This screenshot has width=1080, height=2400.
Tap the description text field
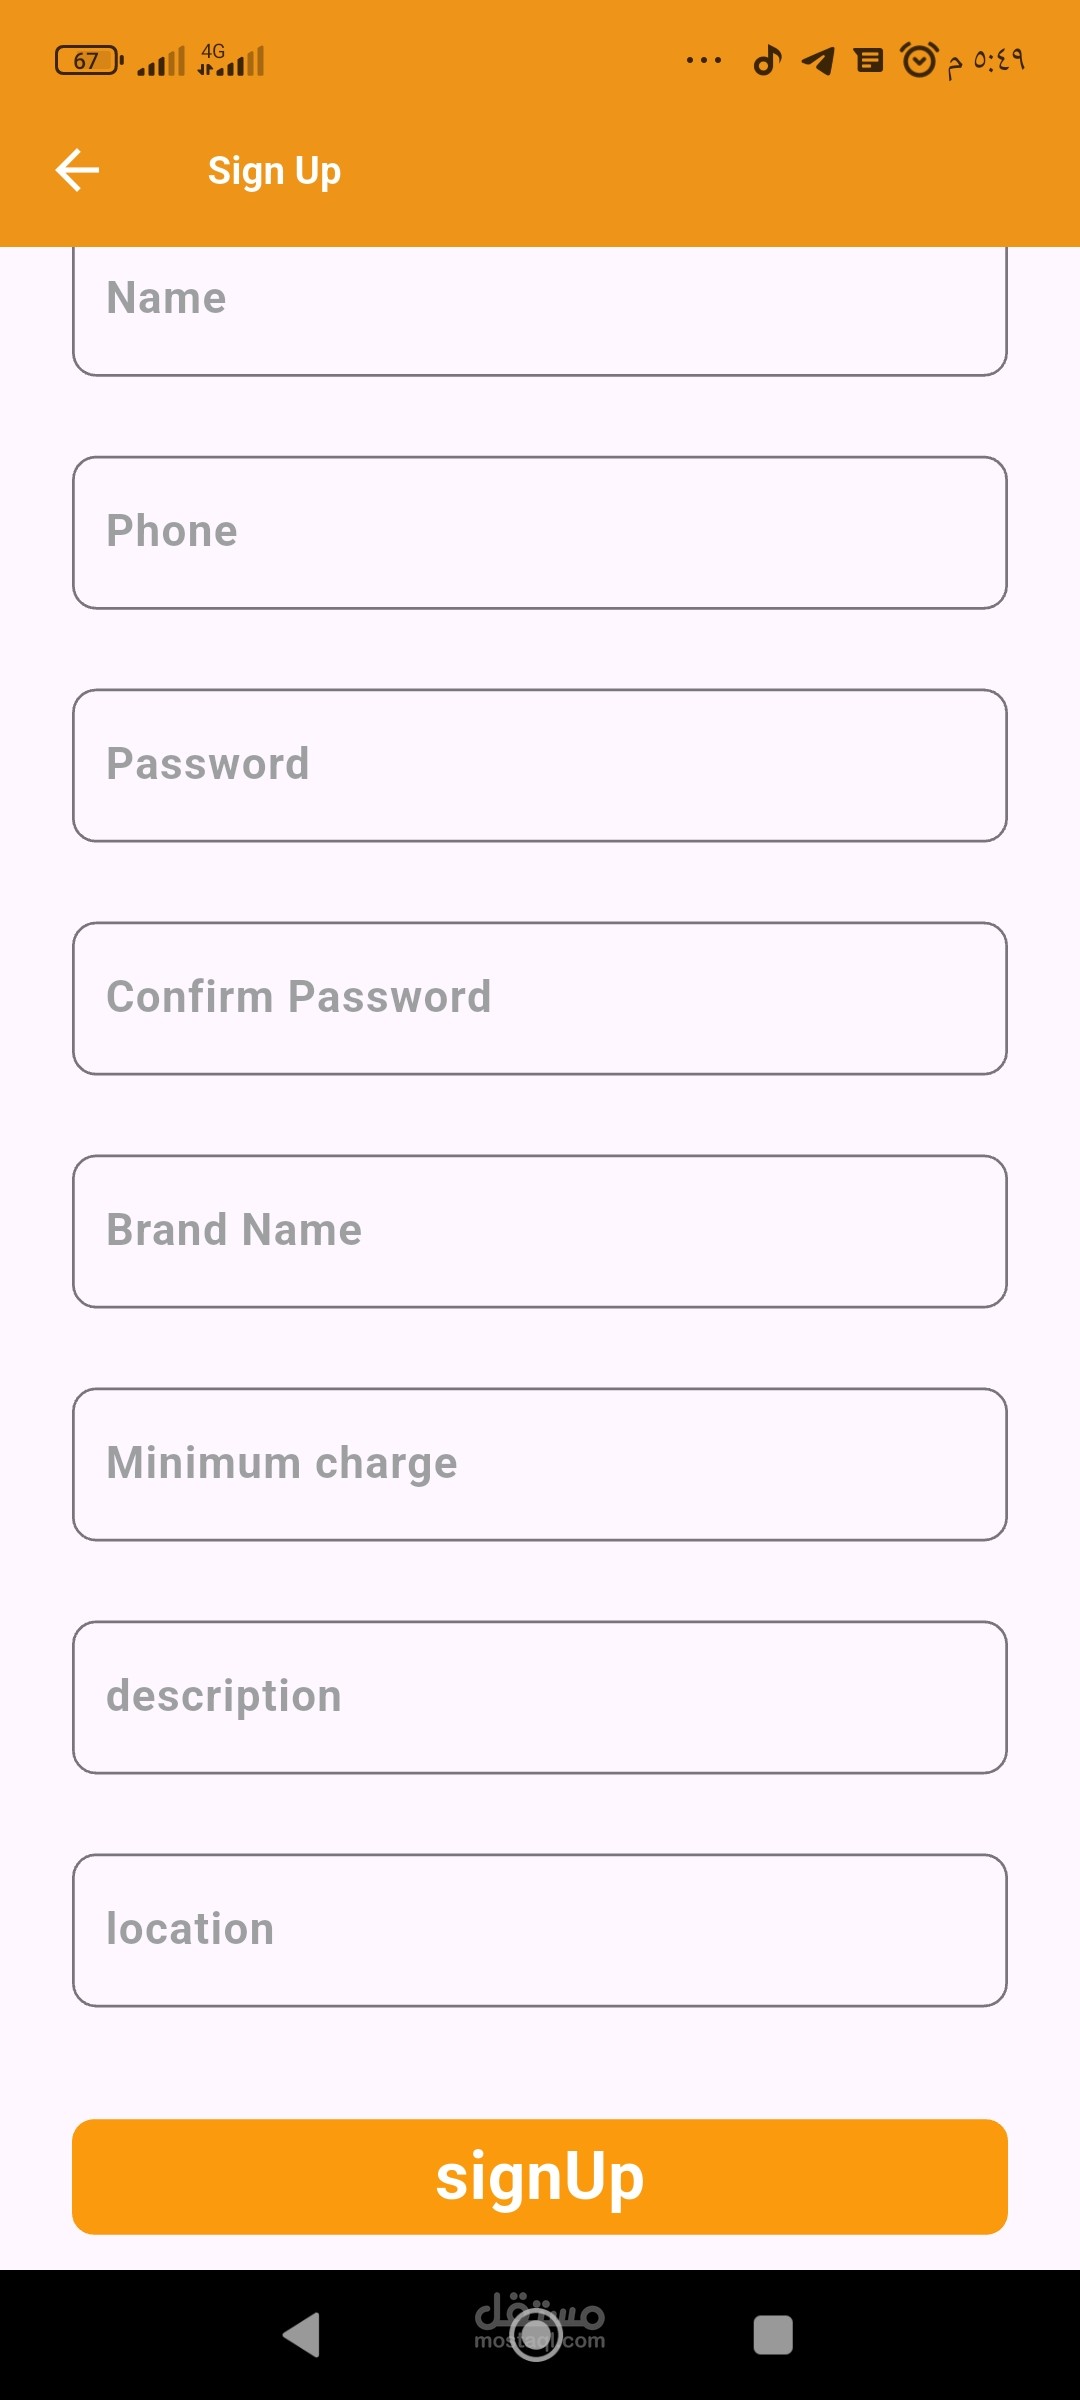540,1697
